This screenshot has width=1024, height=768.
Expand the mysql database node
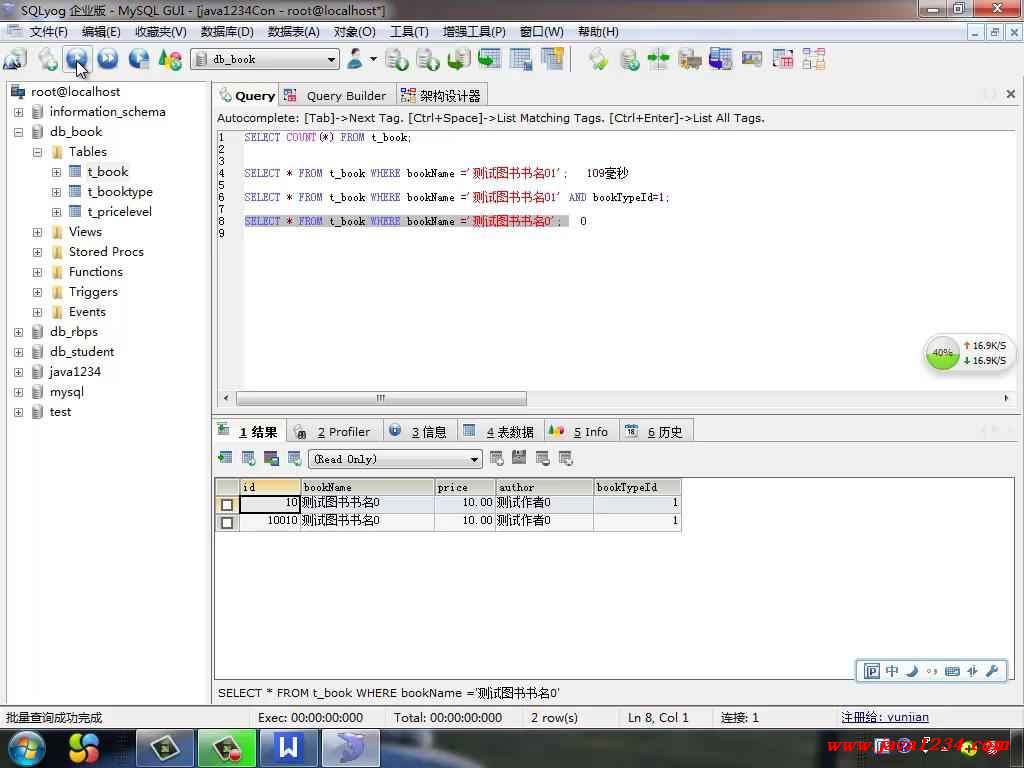tap(18, 392)
